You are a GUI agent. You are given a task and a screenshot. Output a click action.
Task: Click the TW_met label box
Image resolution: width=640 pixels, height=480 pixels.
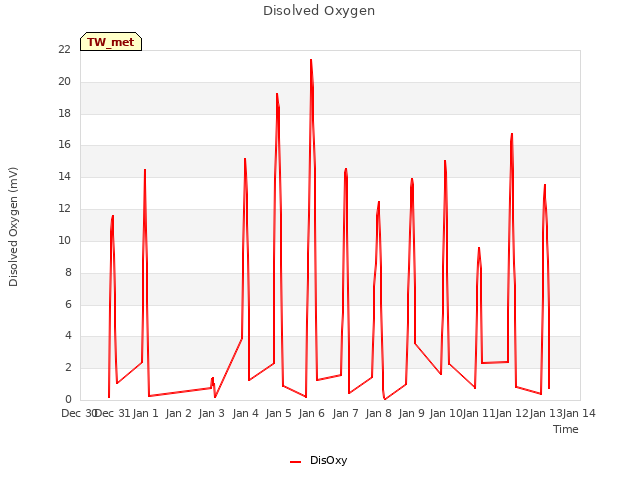tap(111, 42)
